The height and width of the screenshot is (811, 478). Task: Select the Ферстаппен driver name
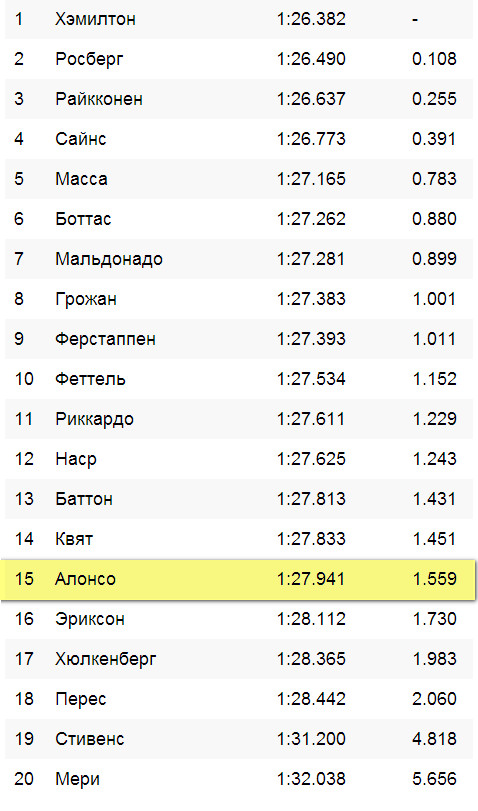[x=106, y=339]
